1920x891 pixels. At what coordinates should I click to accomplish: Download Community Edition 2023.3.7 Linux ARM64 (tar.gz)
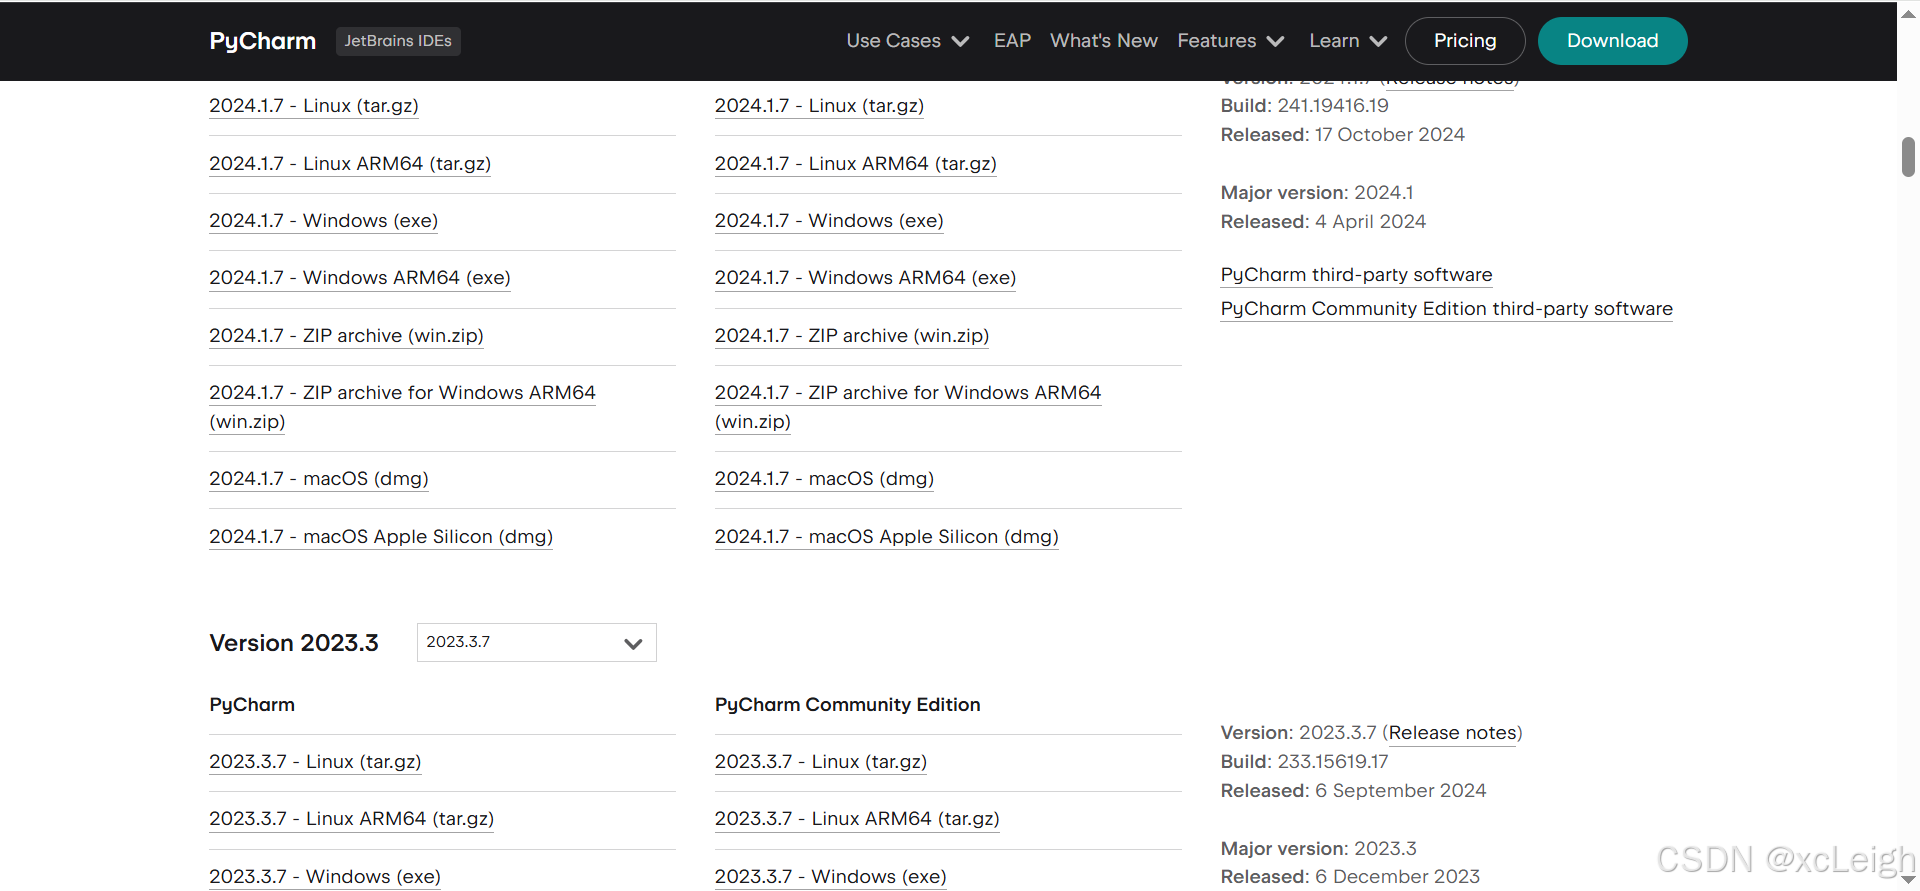tap(857, 819)
